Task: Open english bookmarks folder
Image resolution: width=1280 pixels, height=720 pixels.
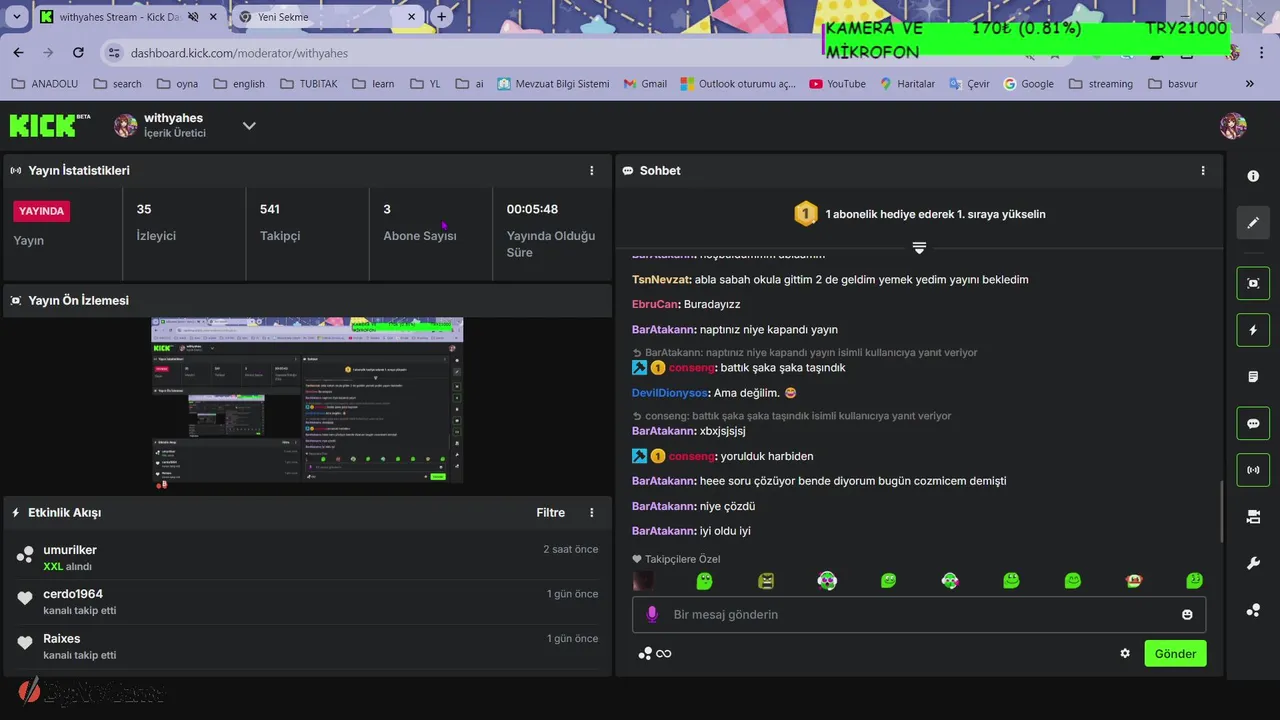Action: [239, 84]
